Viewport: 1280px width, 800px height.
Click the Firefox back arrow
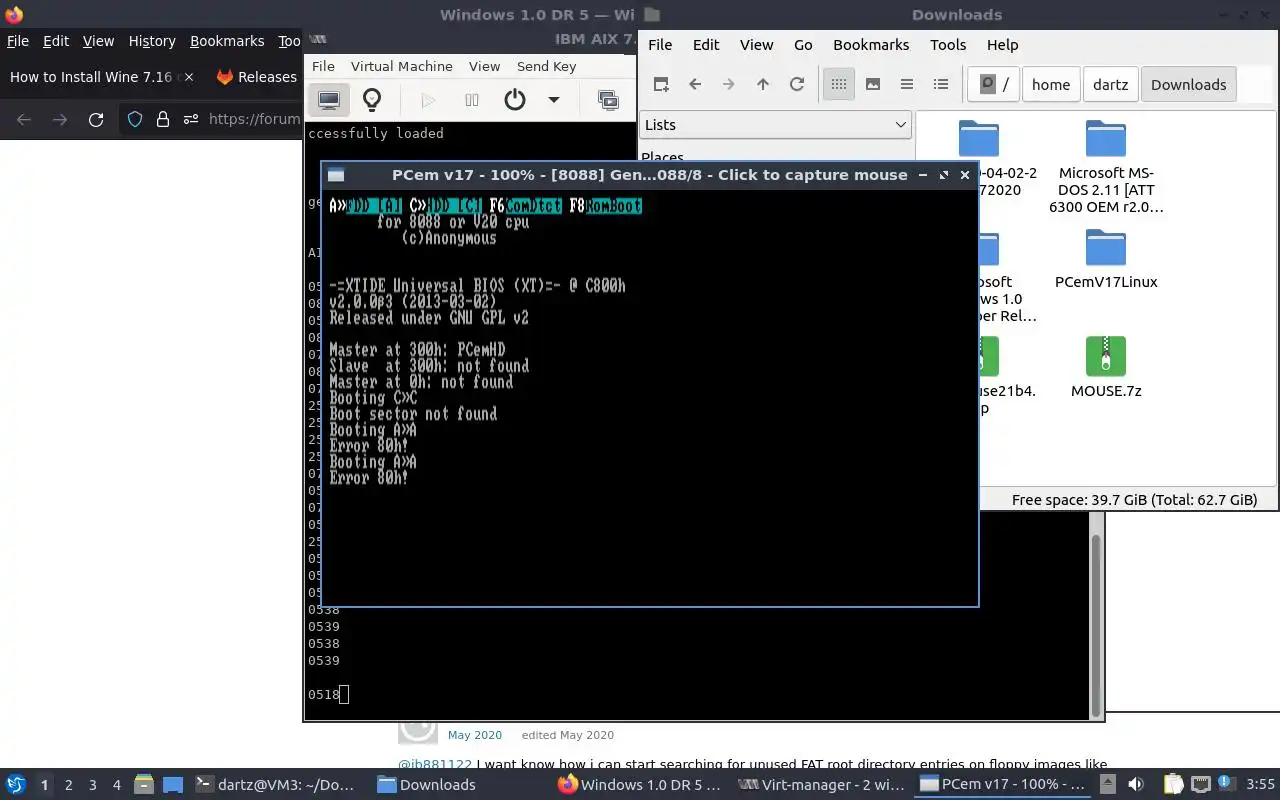coord(24,119)
